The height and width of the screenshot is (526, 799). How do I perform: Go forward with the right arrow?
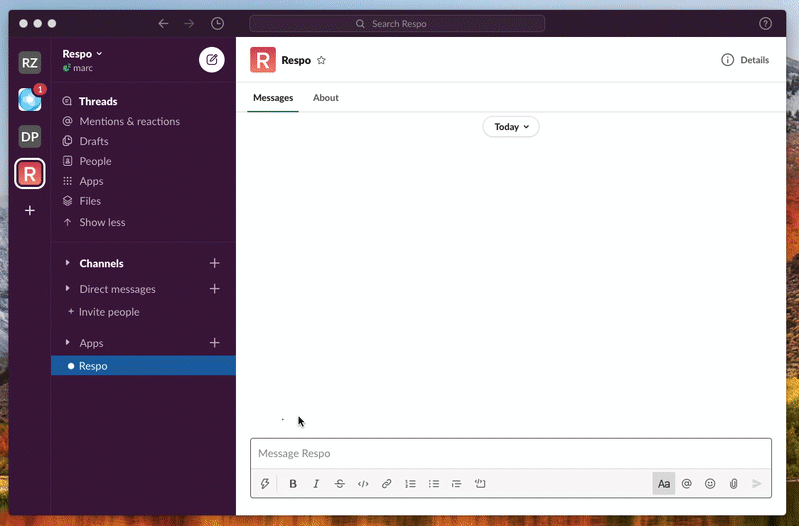click(189, 23)
